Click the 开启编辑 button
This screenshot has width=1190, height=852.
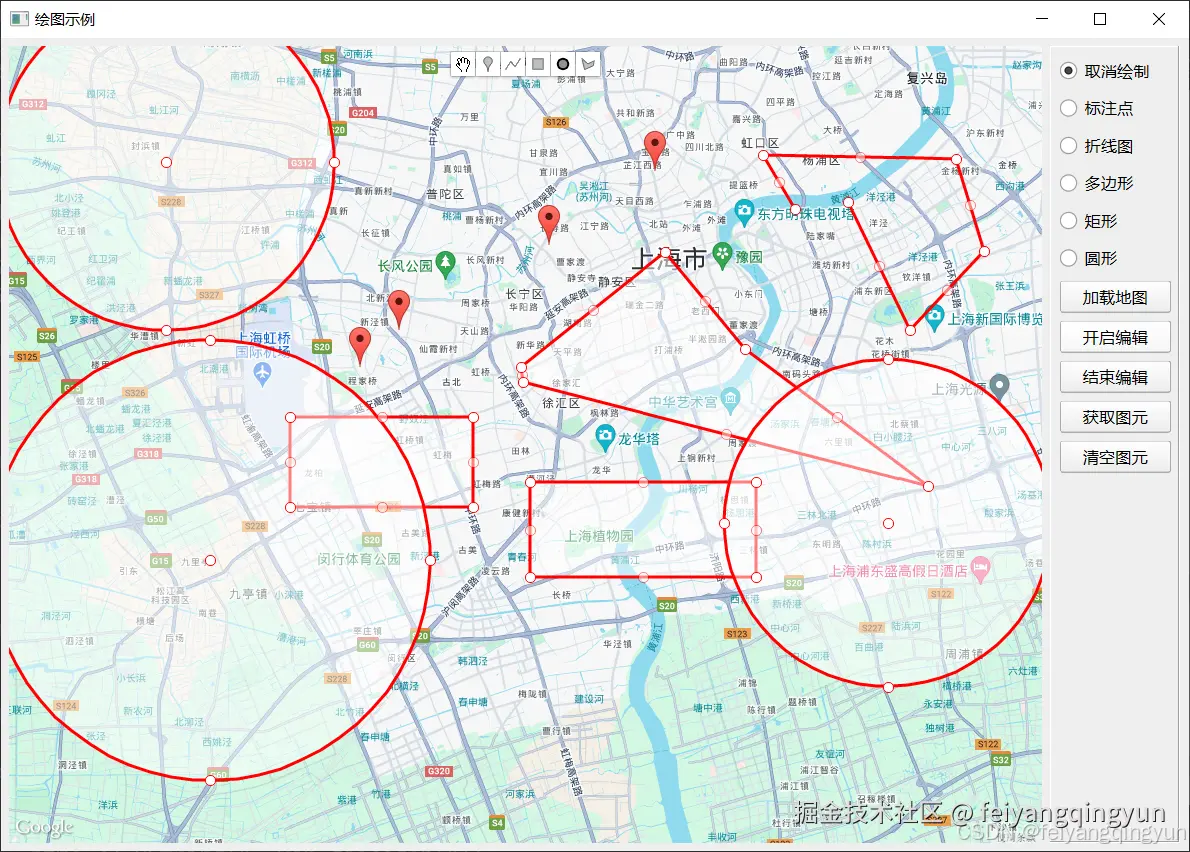[x=1115, y=338]
